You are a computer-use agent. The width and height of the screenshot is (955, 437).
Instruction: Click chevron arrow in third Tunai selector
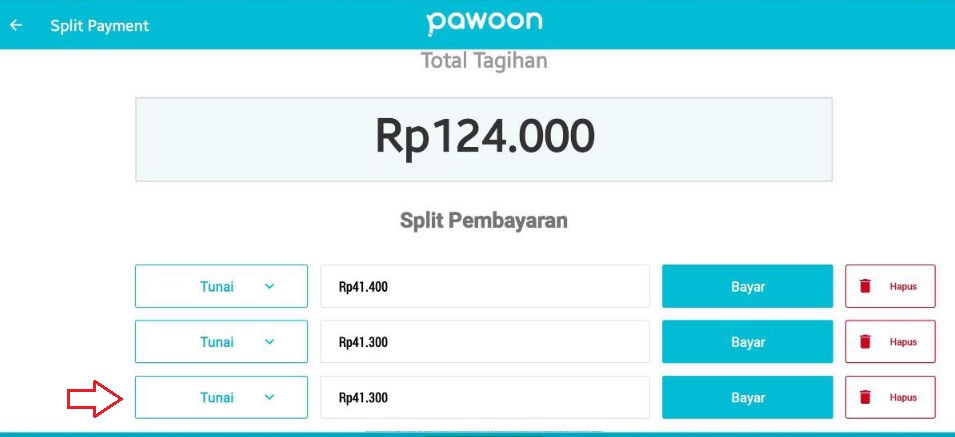pyautogui.click(x=270, y=397)
